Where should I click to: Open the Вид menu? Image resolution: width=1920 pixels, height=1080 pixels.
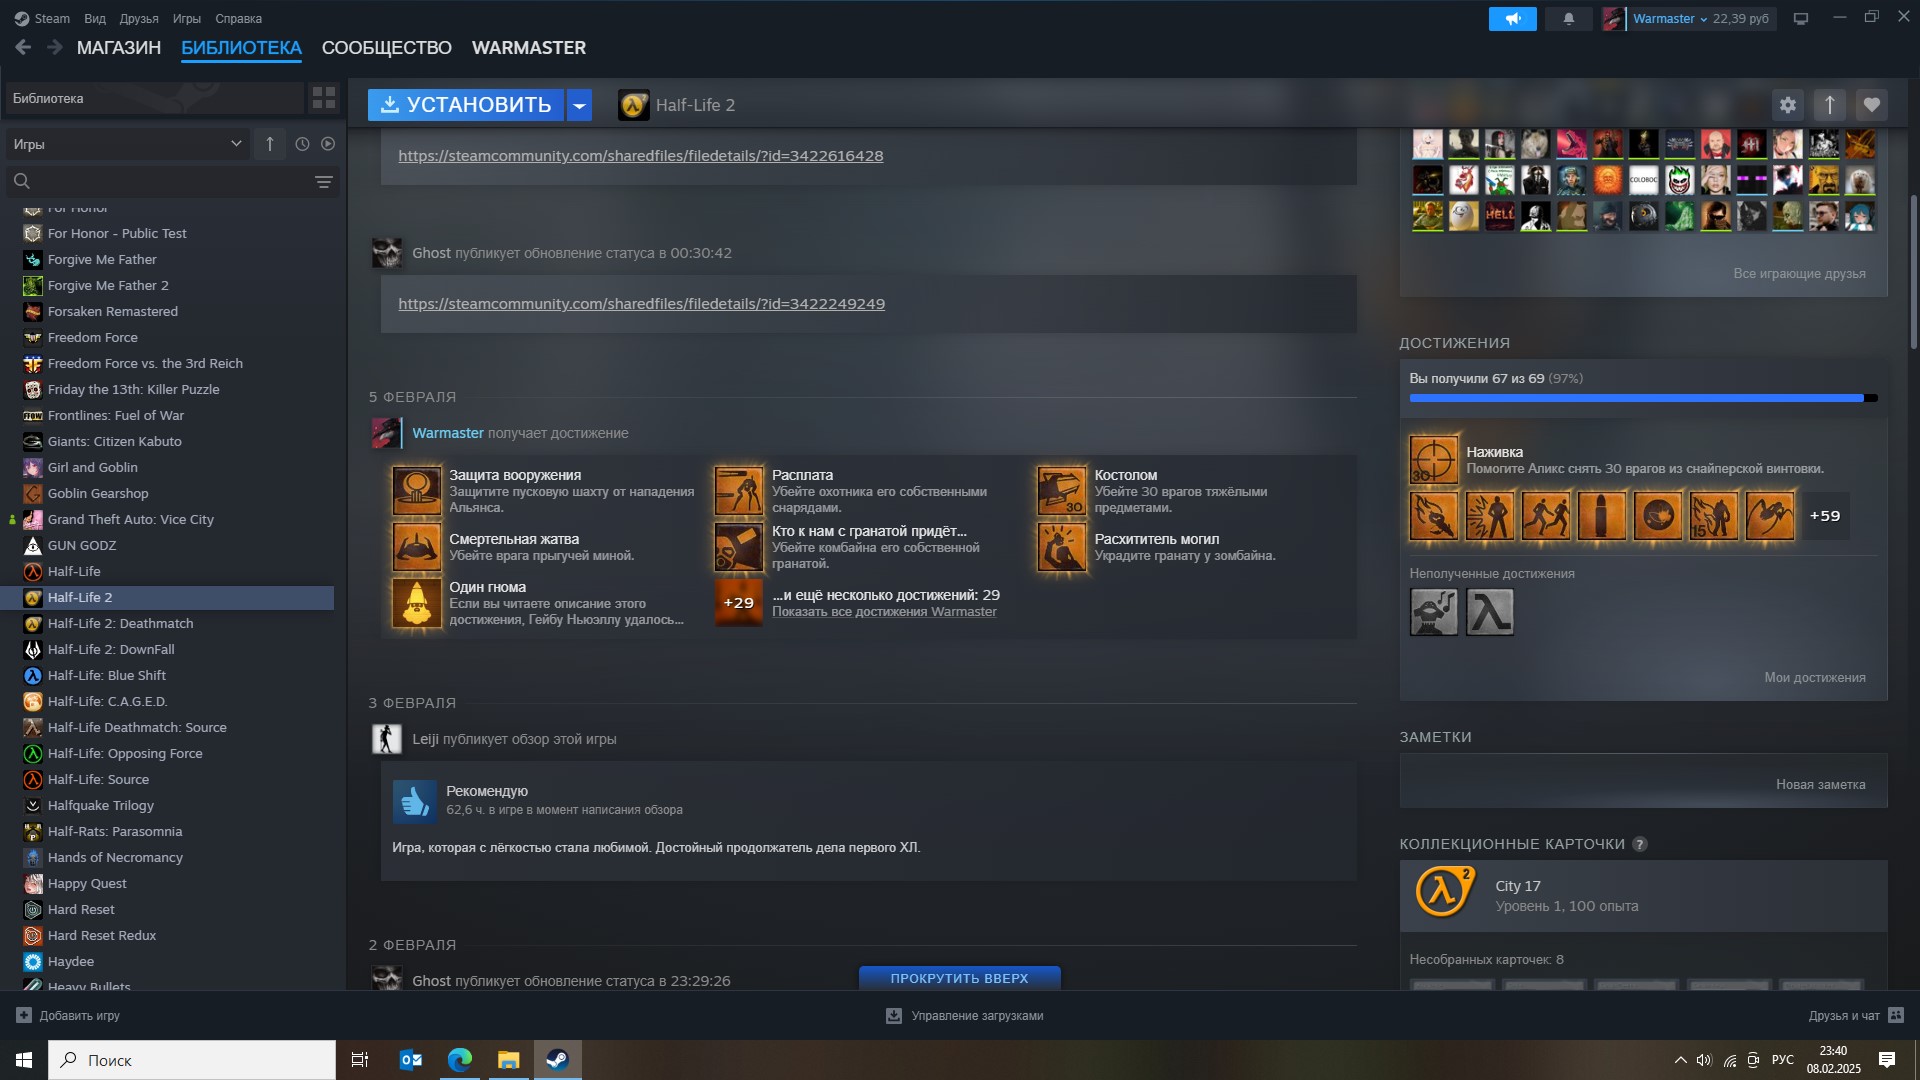click(94, 19)
